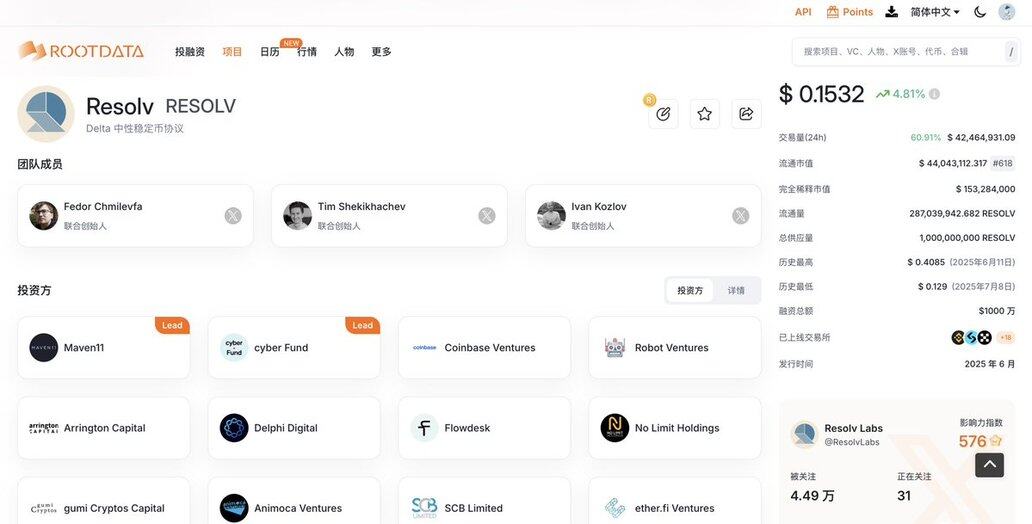Screen dimensions: 1032x524
Task: Click the SCB Limited logo icon
Action: (425, 508)
